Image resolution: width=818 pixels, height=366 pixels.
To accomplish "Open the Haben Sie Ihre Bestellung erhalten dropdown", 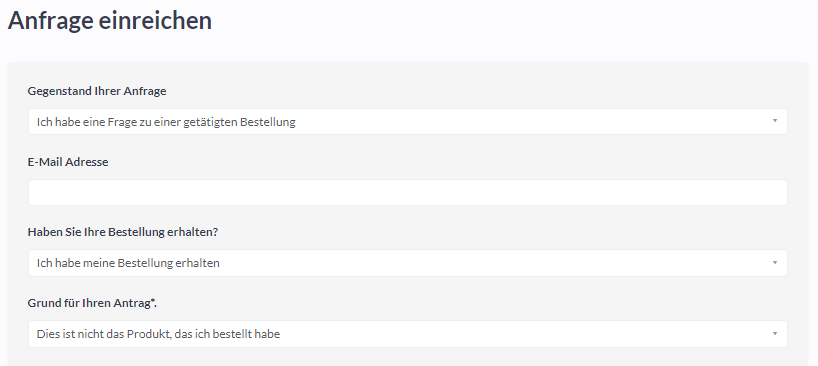I will coord(407,263).
